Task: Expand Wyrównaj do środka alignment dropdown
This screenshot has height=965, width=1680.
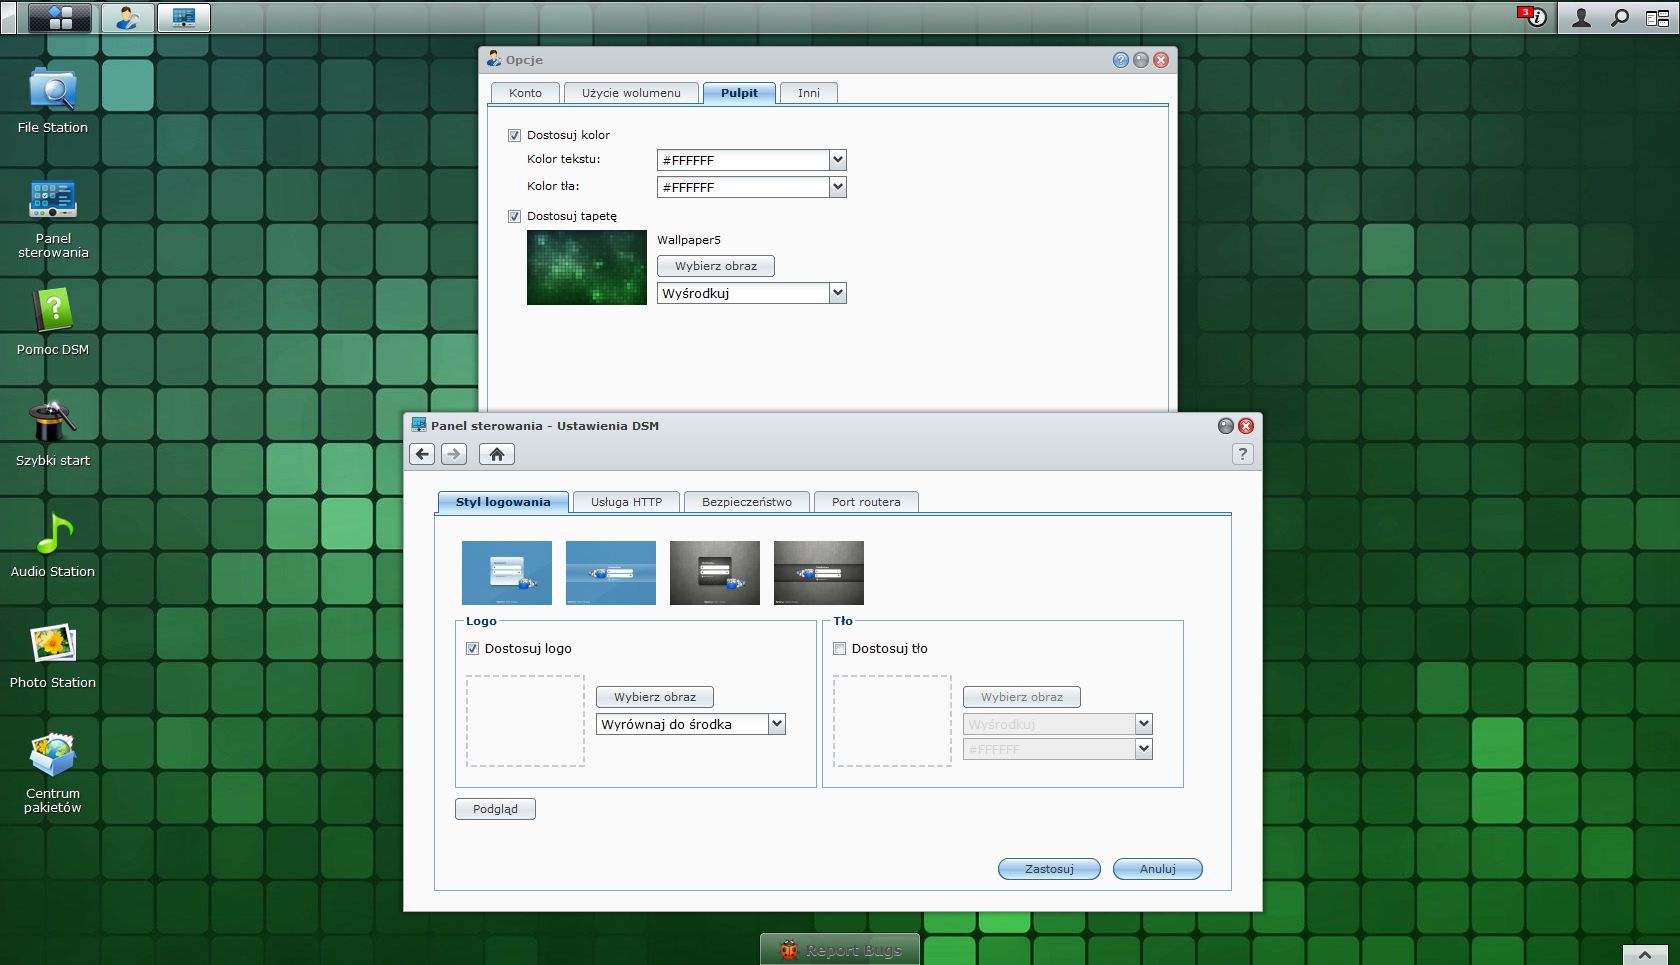Action: [777, 724]
